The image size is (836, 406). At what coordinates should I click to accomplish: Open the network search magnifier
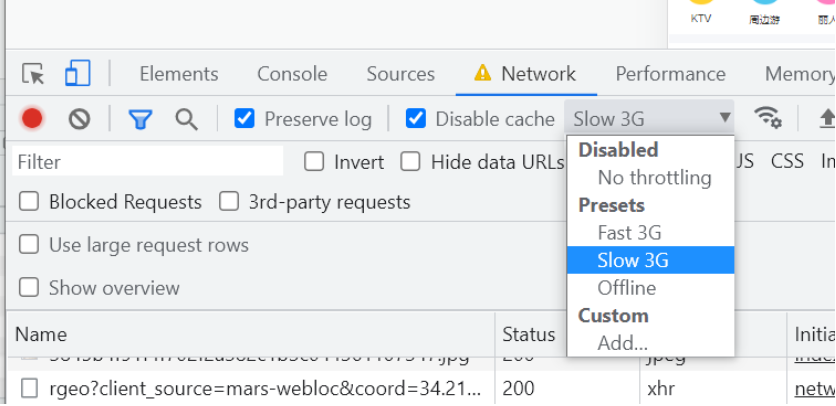point(186,119)
